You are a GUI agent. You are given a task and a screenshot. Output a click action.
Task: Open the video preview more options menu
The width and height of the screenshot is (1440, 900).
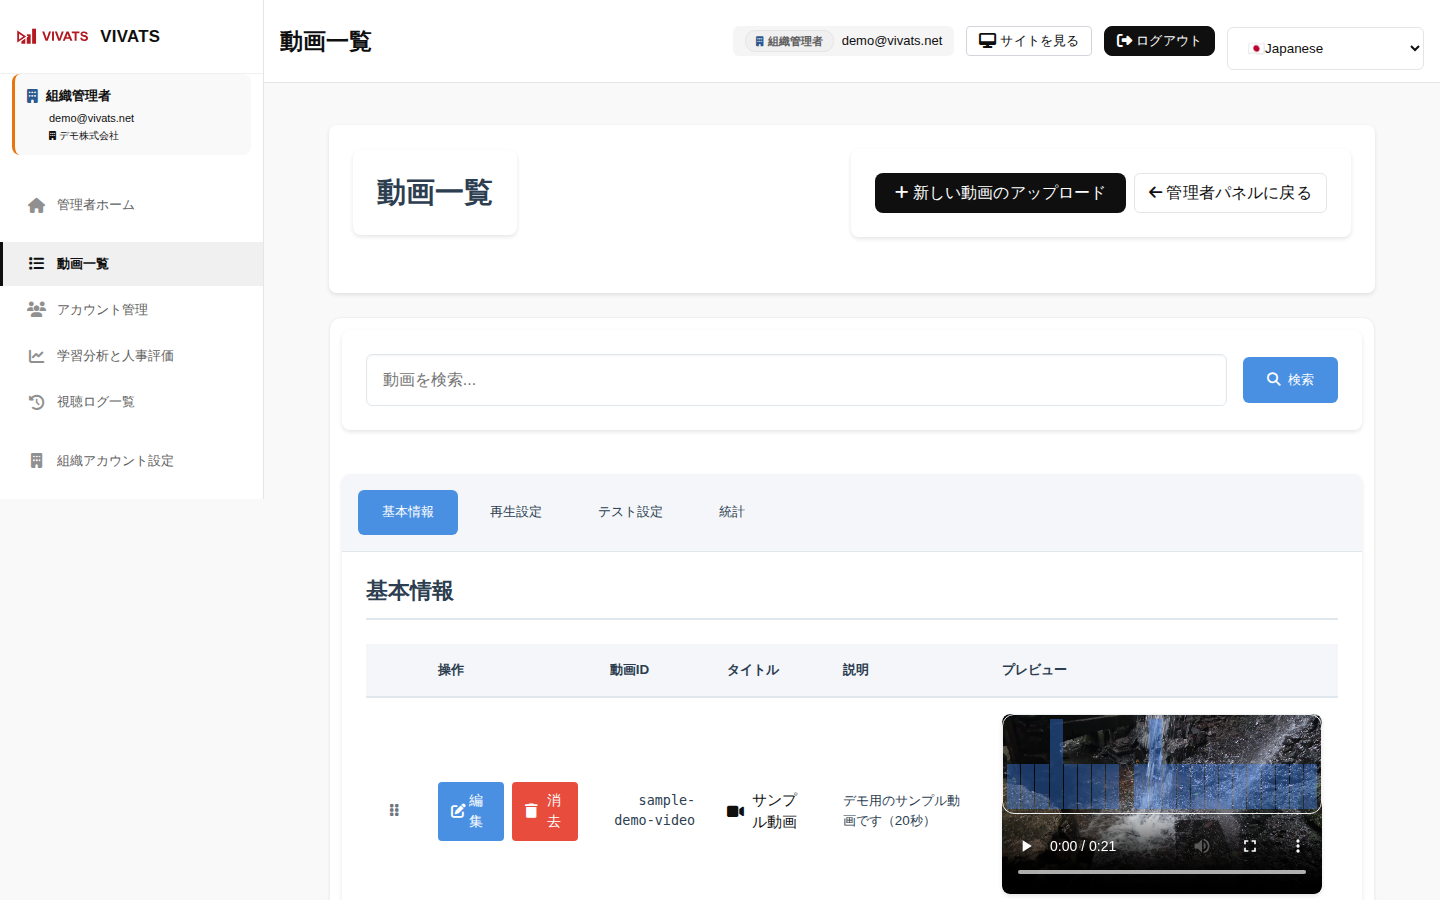coord(1298,846)
